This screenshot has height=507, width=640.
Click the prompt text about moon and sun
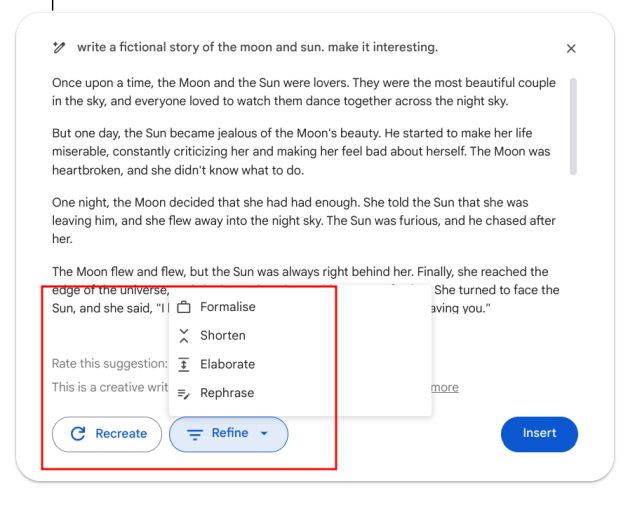point(257,48)
